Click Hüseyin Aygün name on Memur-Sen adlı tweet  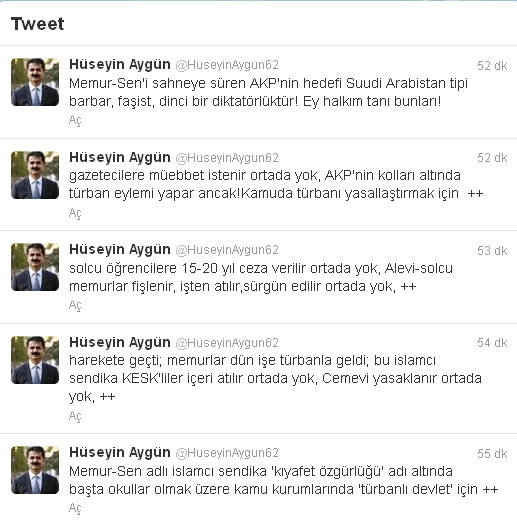pyautogui.click(x=120, y=453)
